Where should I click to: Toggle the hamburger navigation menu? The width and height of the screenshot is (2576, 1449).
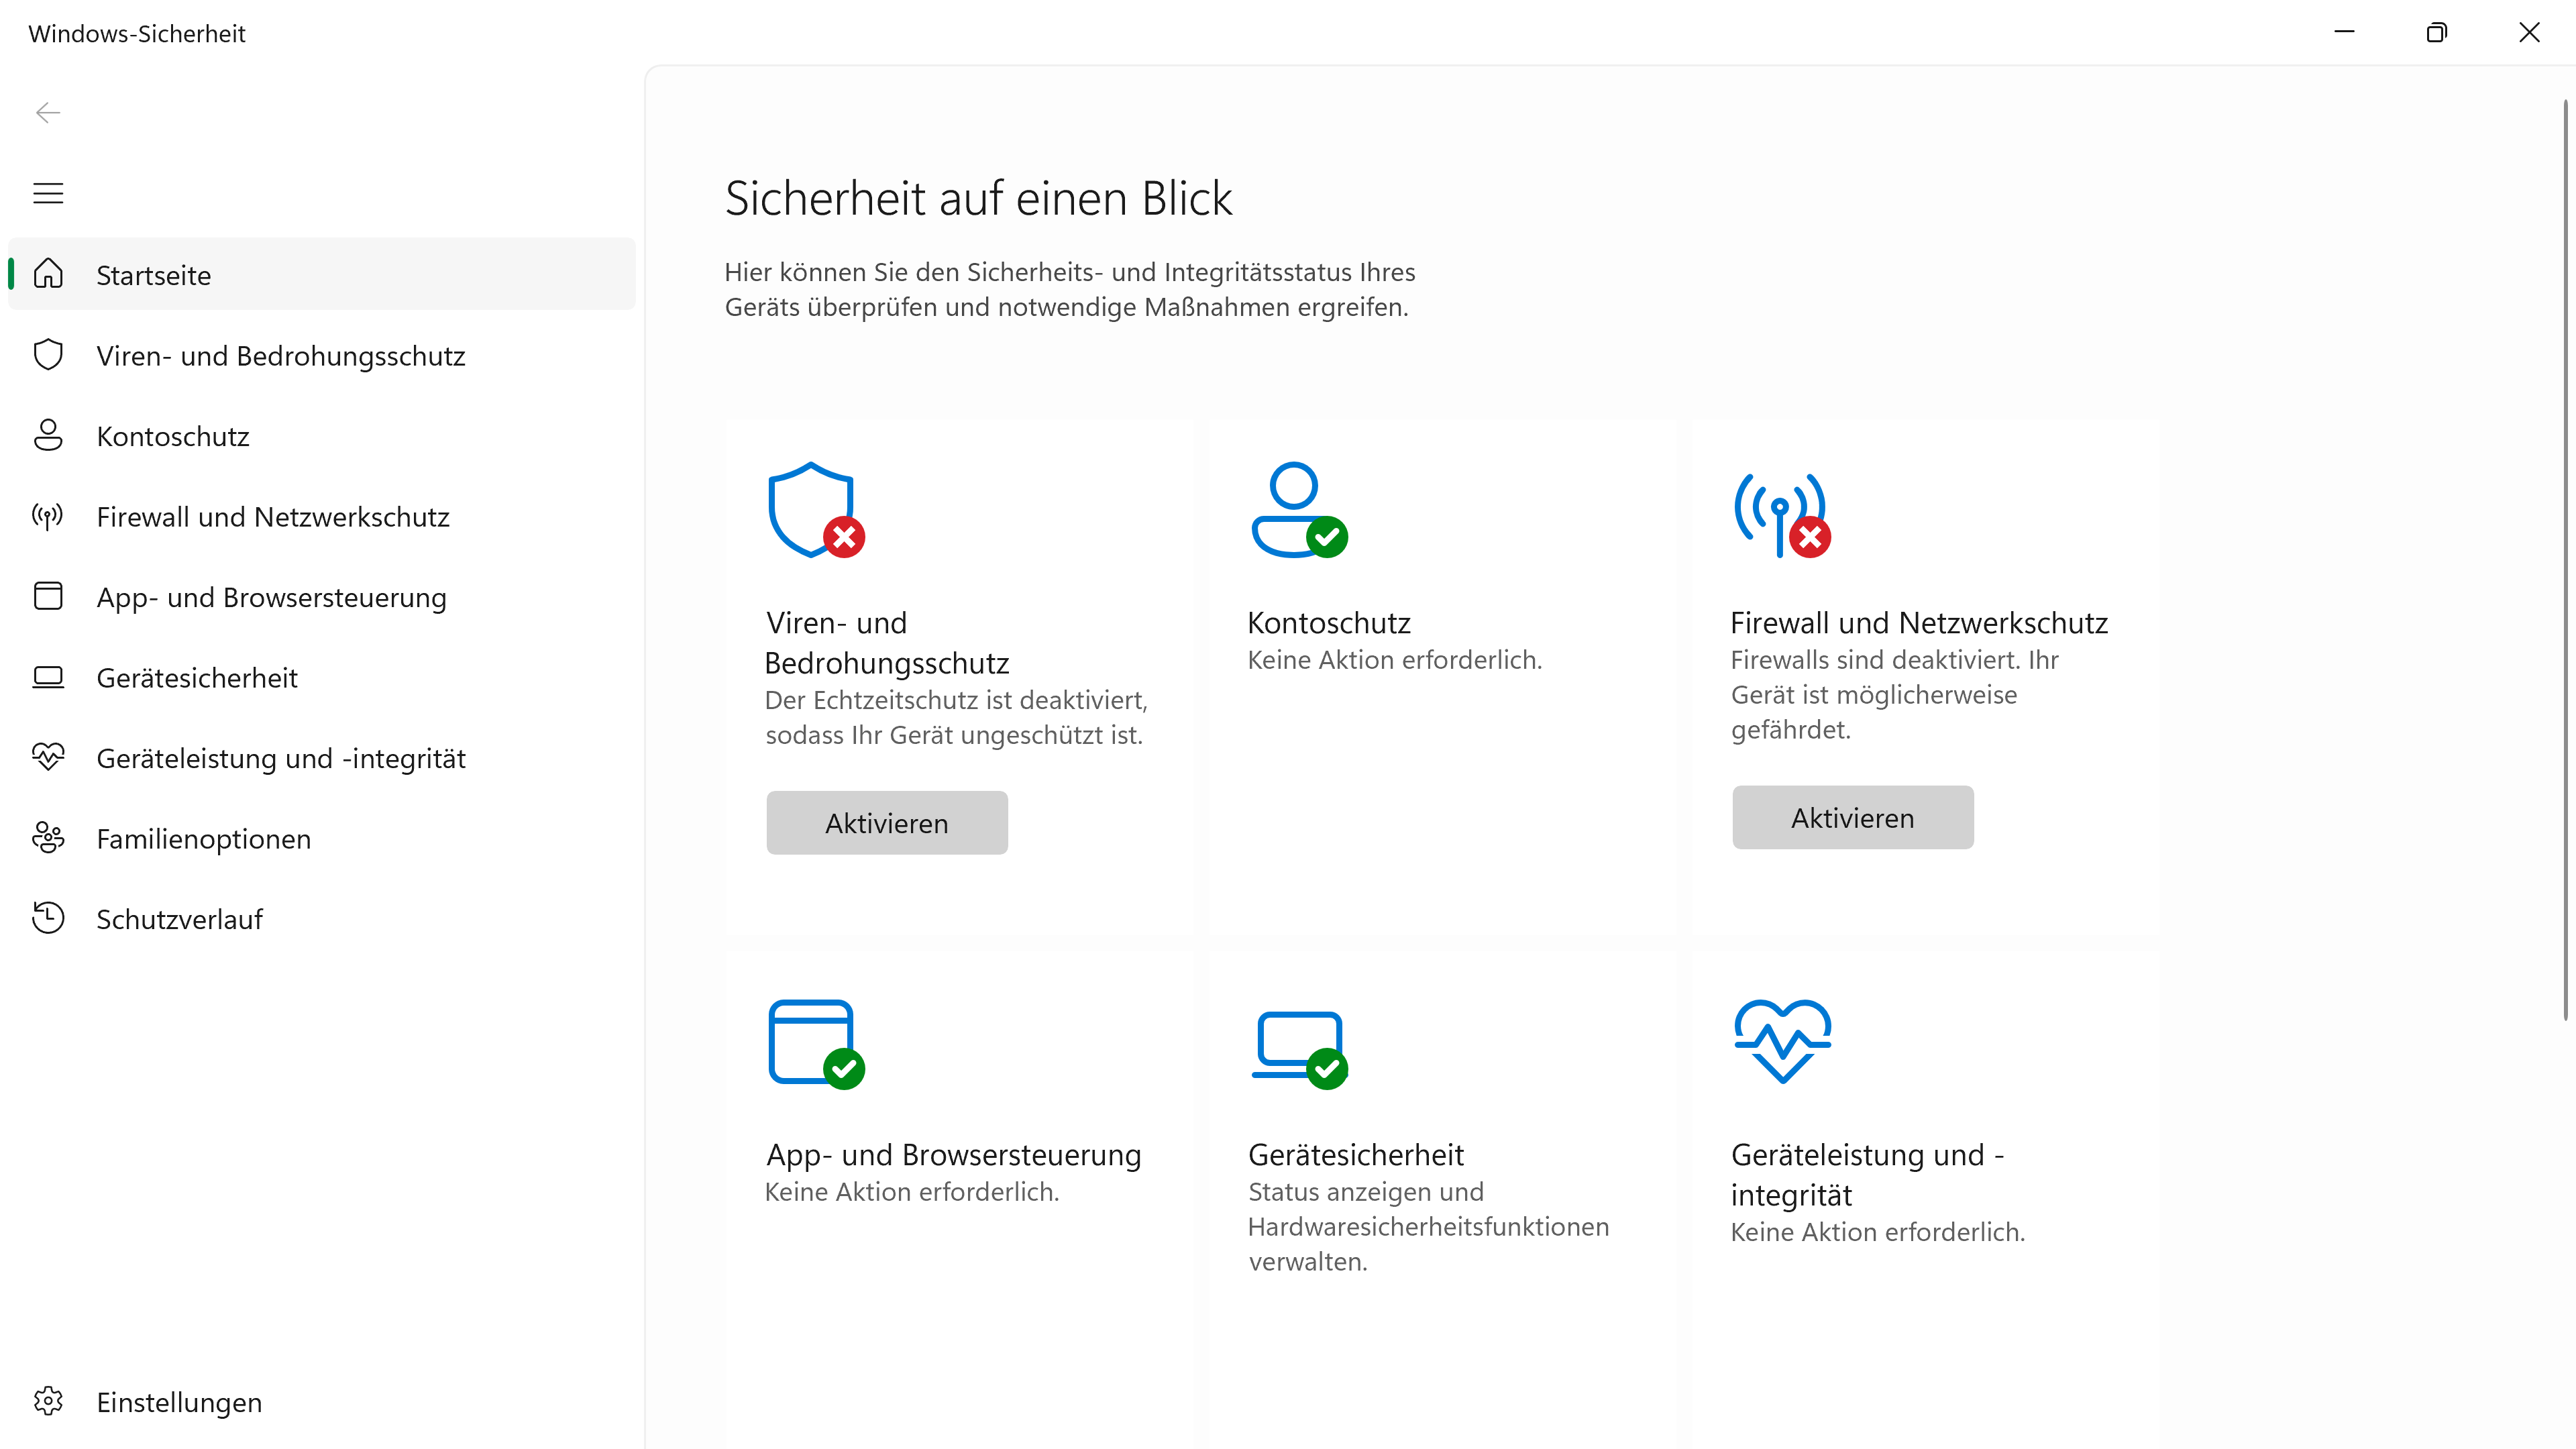48,193
